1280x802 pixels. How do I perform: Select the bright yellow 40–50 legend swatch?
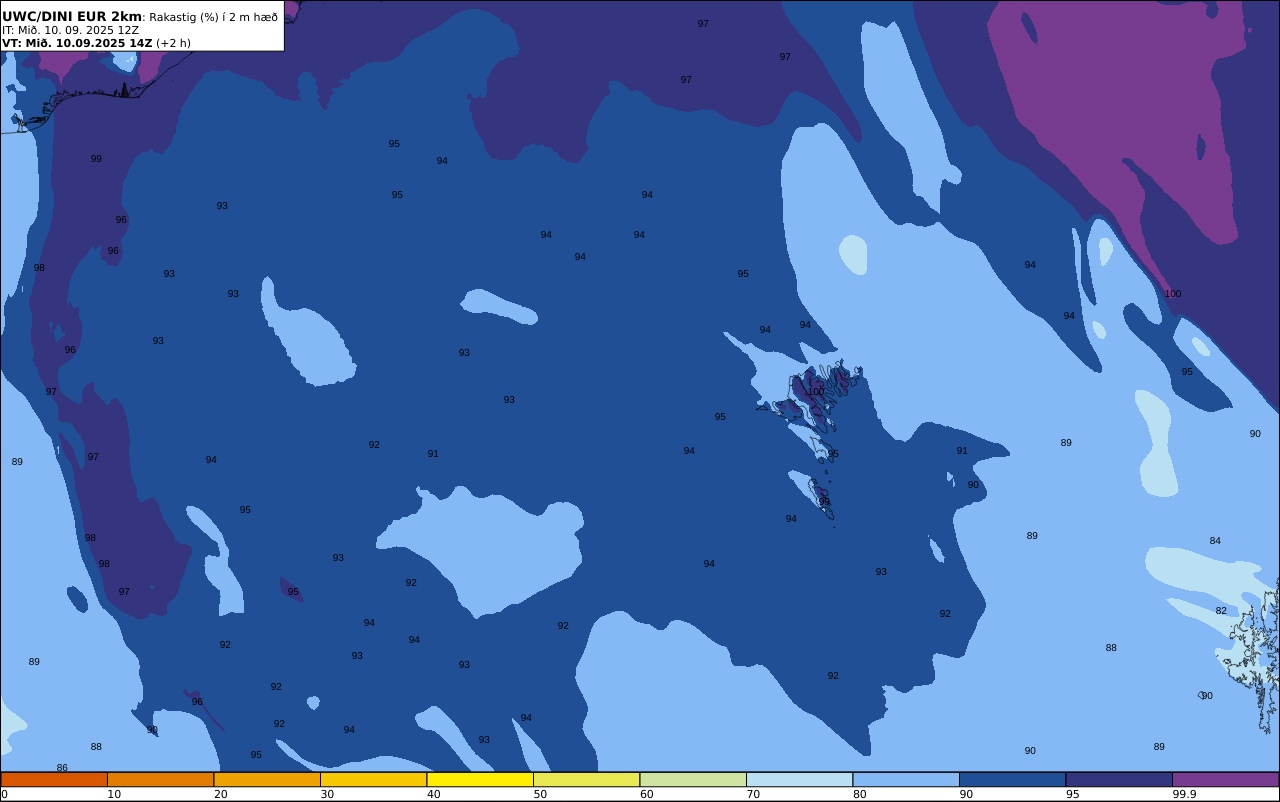[480, 779]
